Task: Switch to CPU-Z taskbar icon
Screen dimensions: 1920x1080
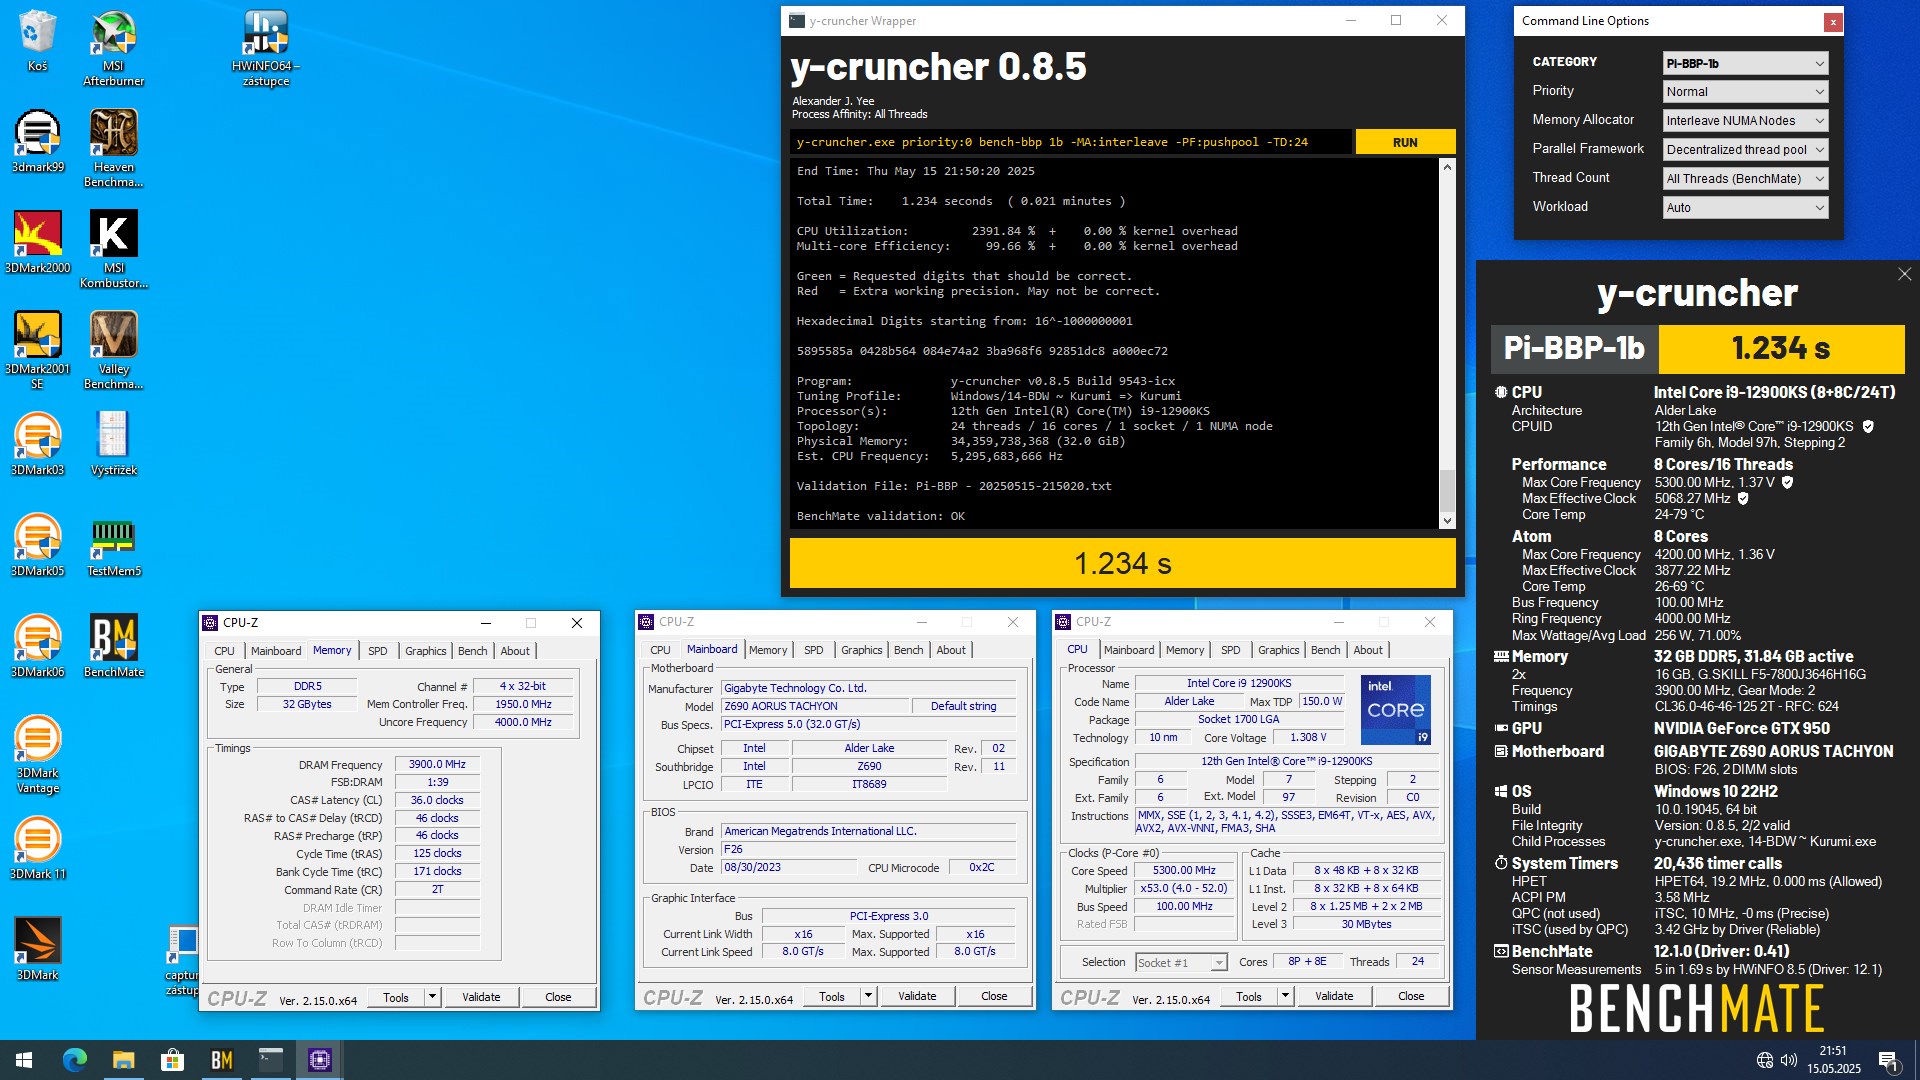Action: pyautogui.click(x=319, y=1060)
